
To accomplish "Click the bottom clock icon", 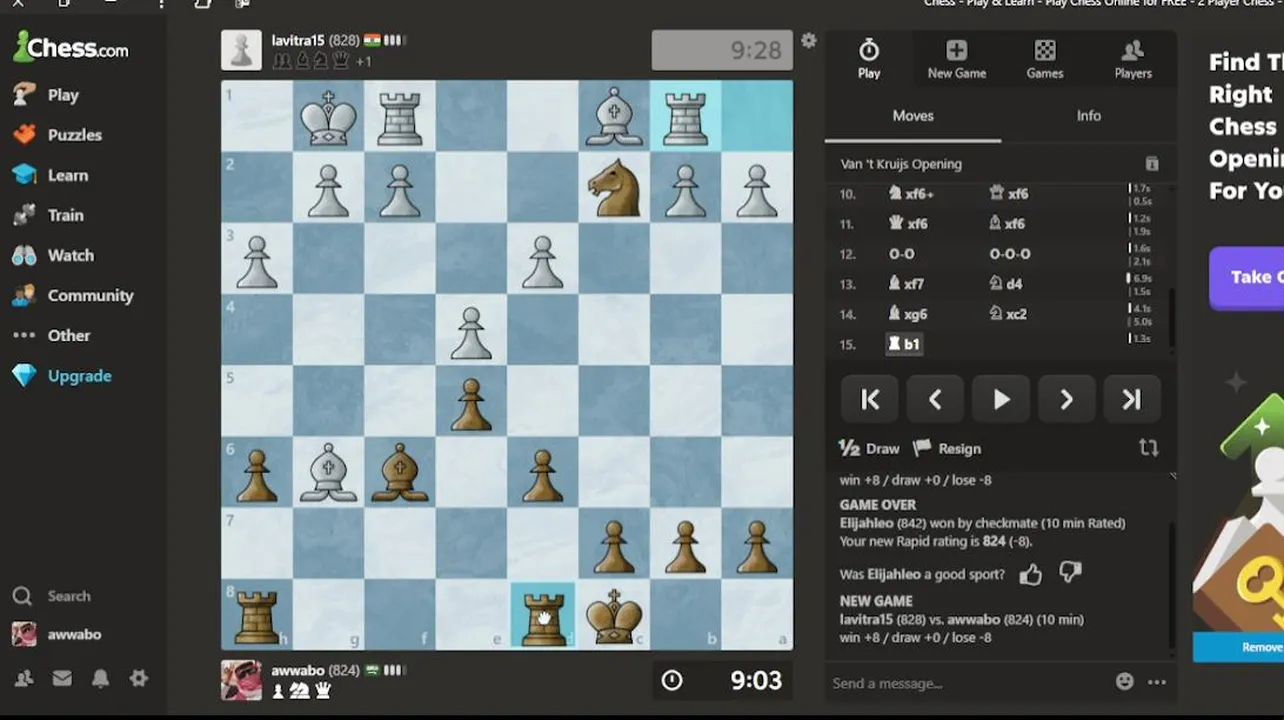I will (672, 681).
